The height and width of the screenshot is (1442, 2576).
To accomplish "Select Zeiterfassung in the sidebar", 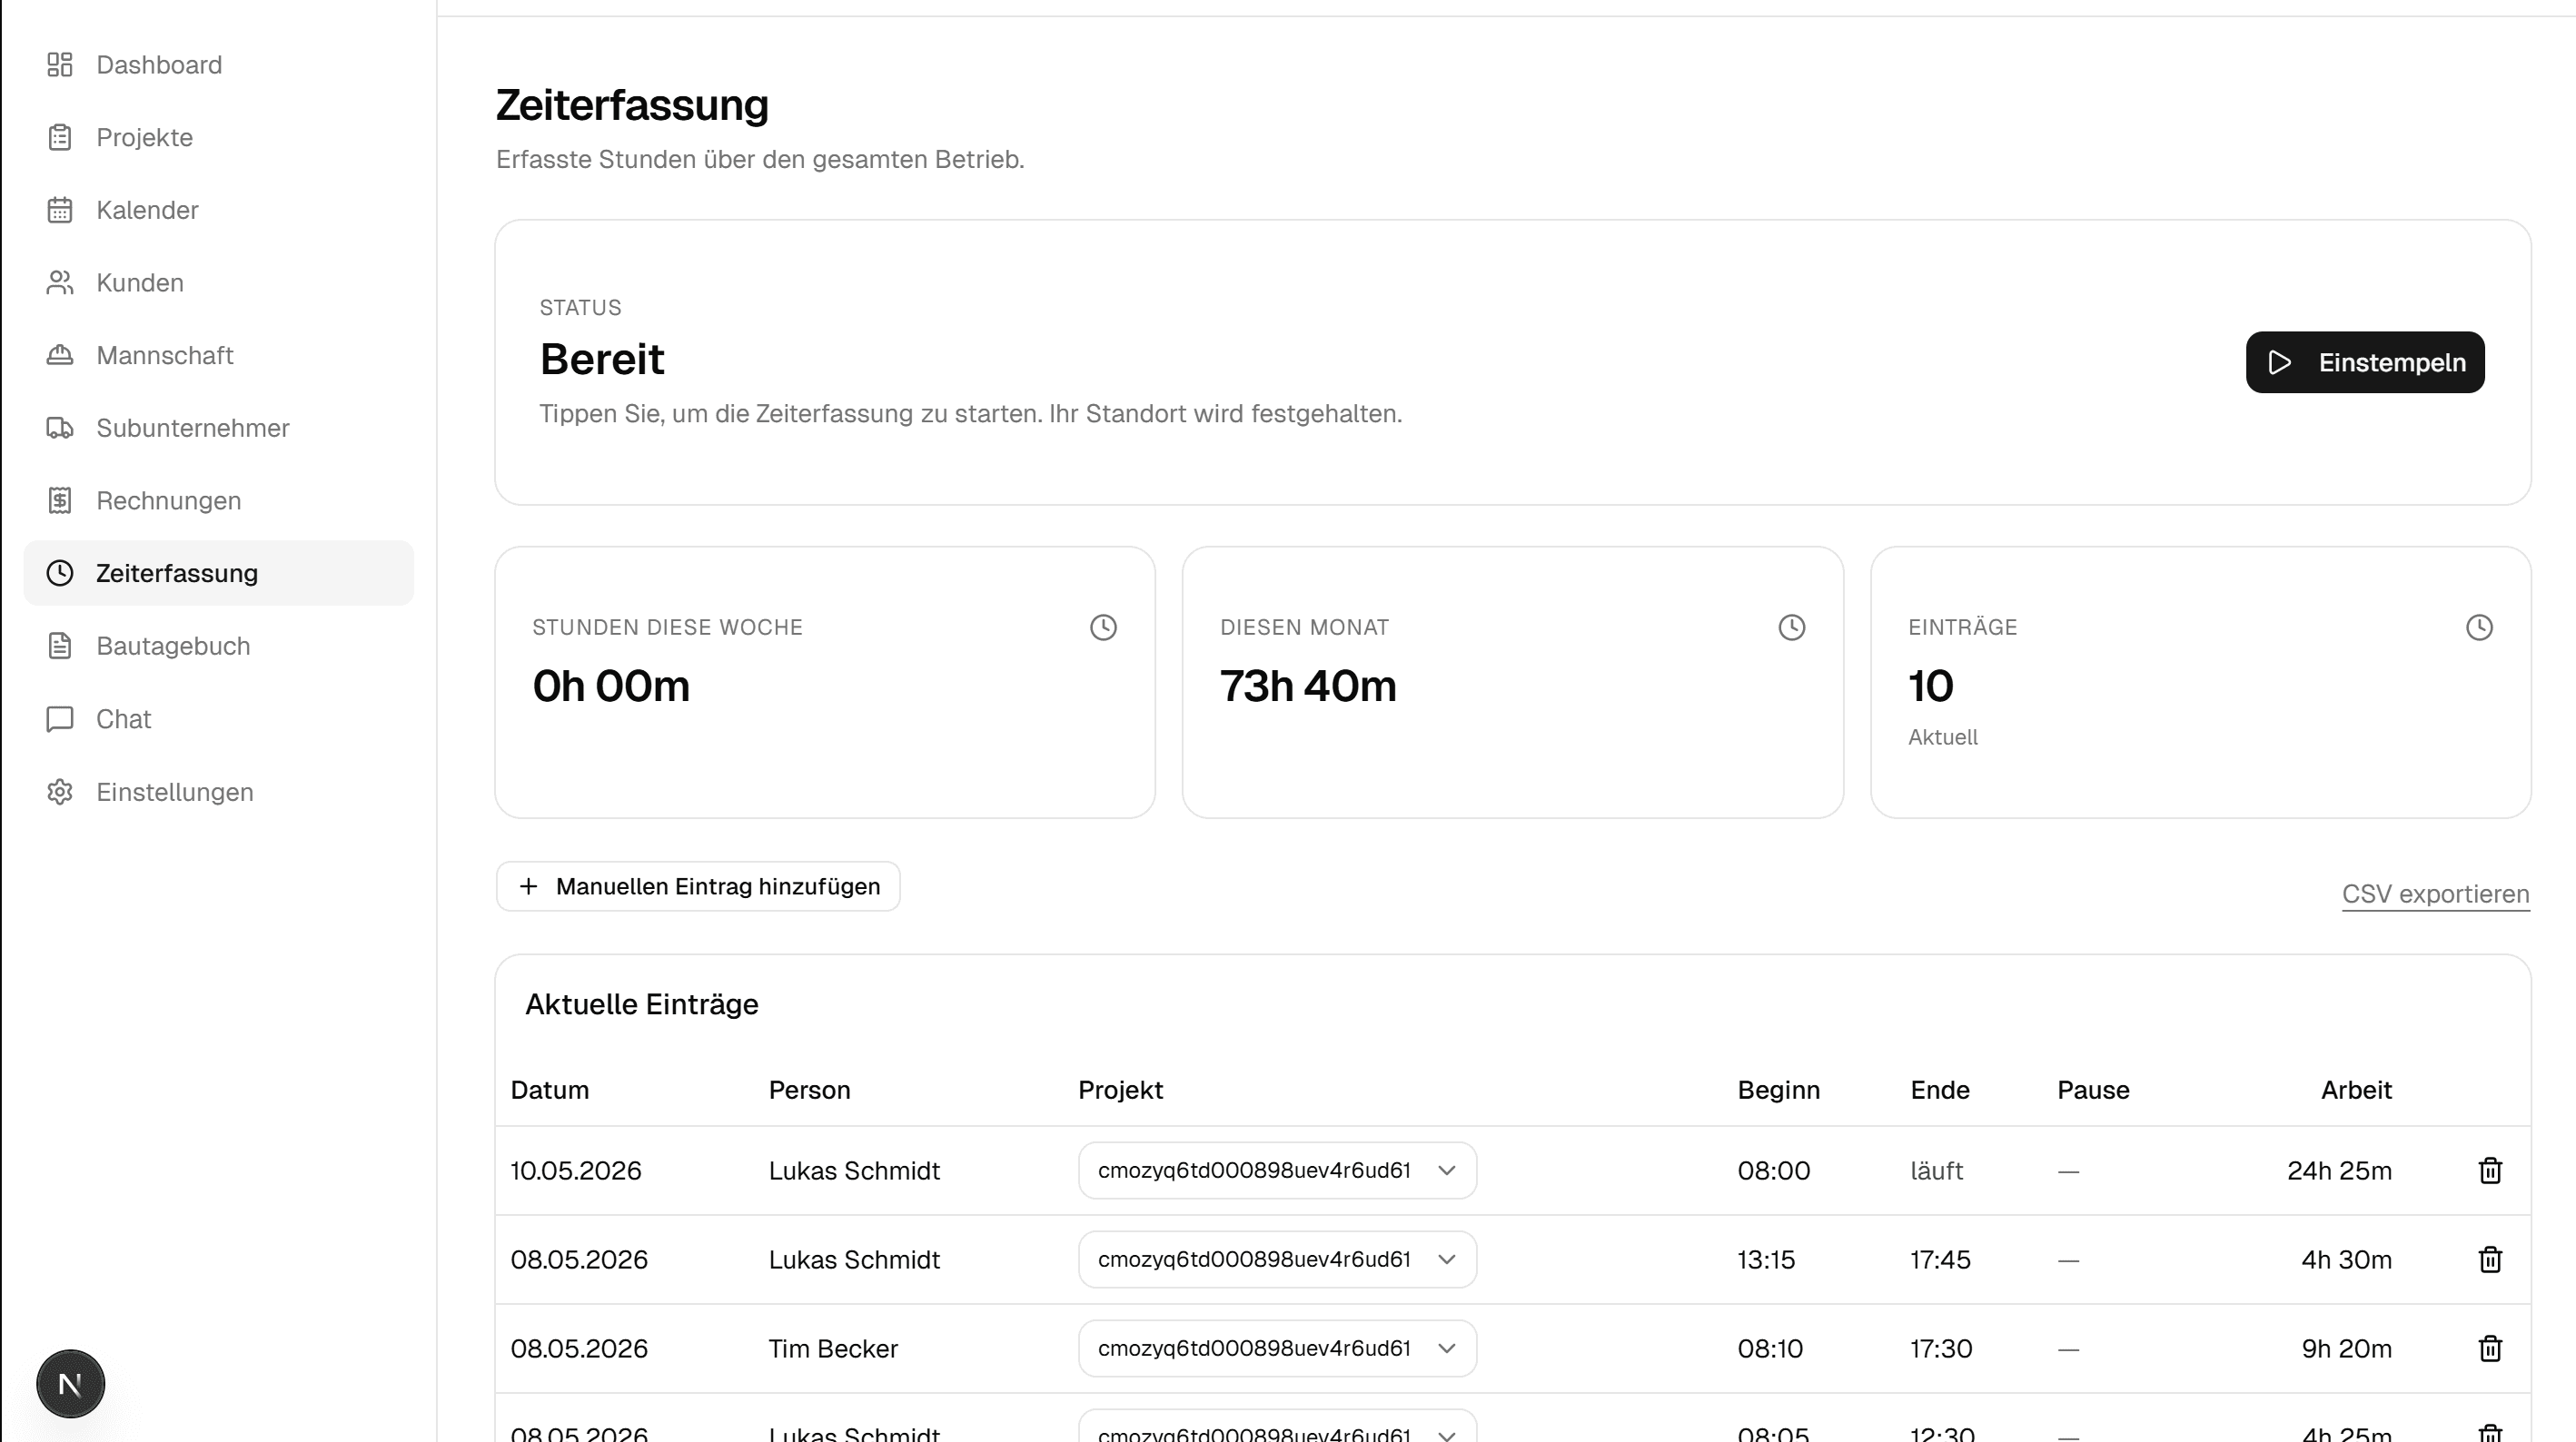I will 219,573.
